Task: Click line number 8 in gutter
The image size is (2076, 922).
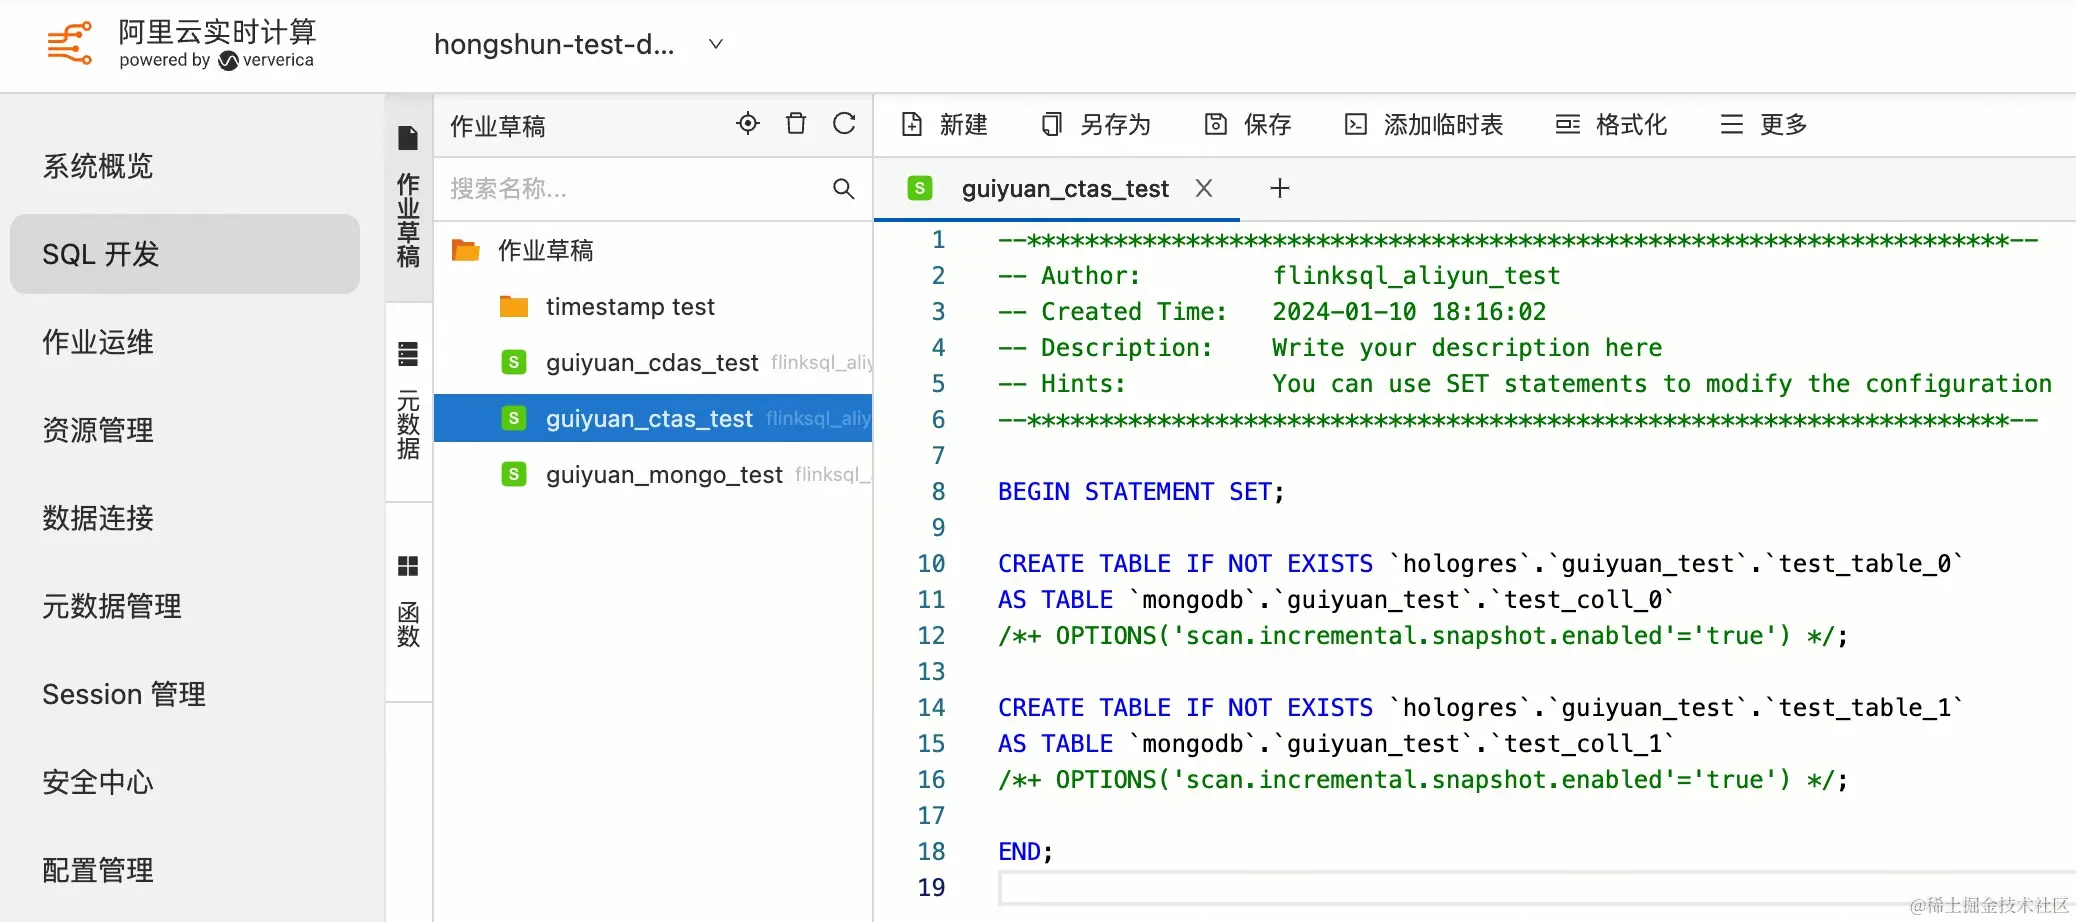Action: 938,492
